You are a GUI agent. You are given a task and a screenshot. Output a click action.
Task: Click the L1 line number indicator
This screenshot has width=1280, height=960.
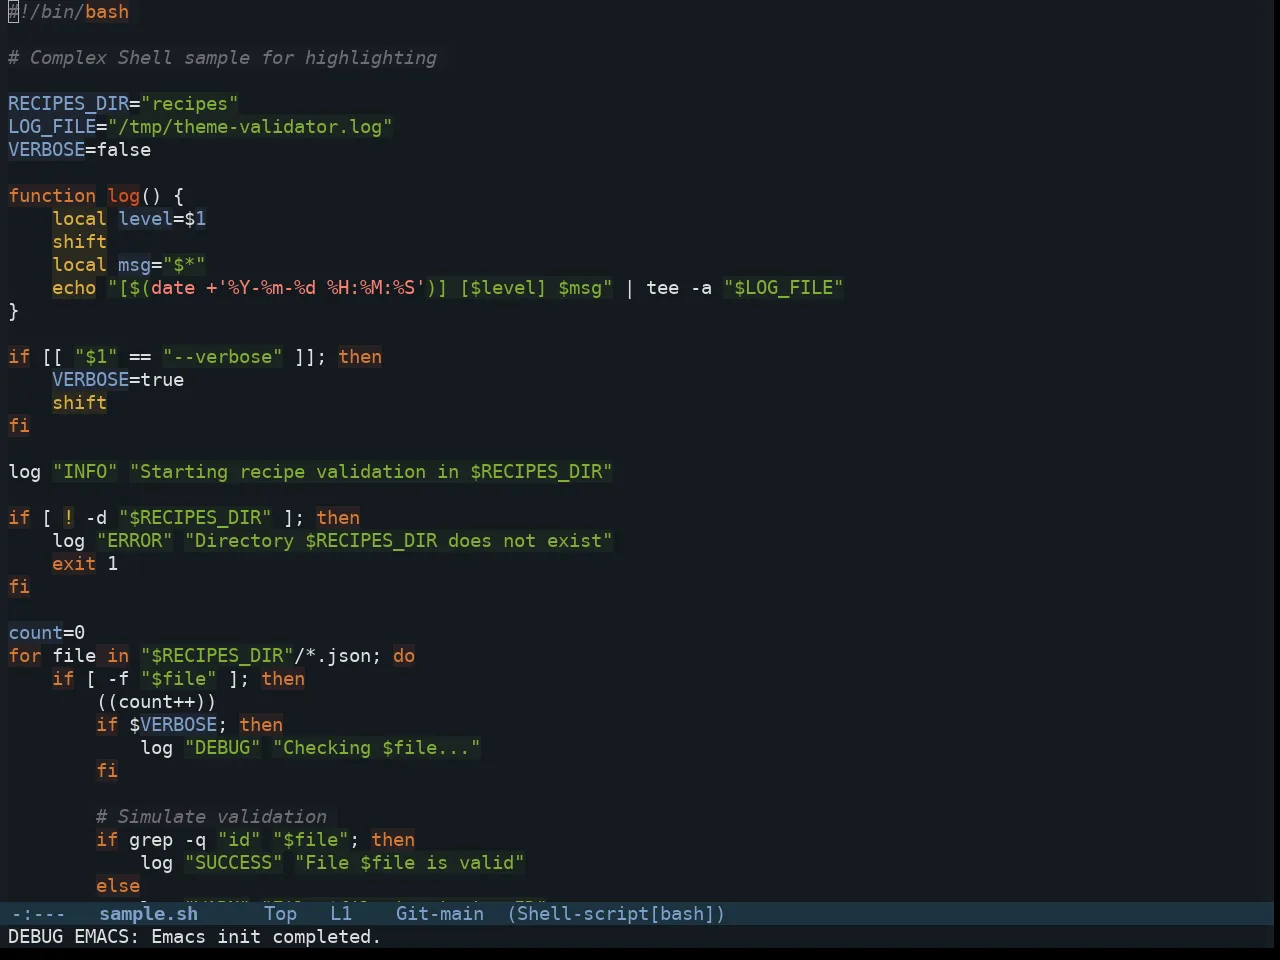[x=341, y=913]
